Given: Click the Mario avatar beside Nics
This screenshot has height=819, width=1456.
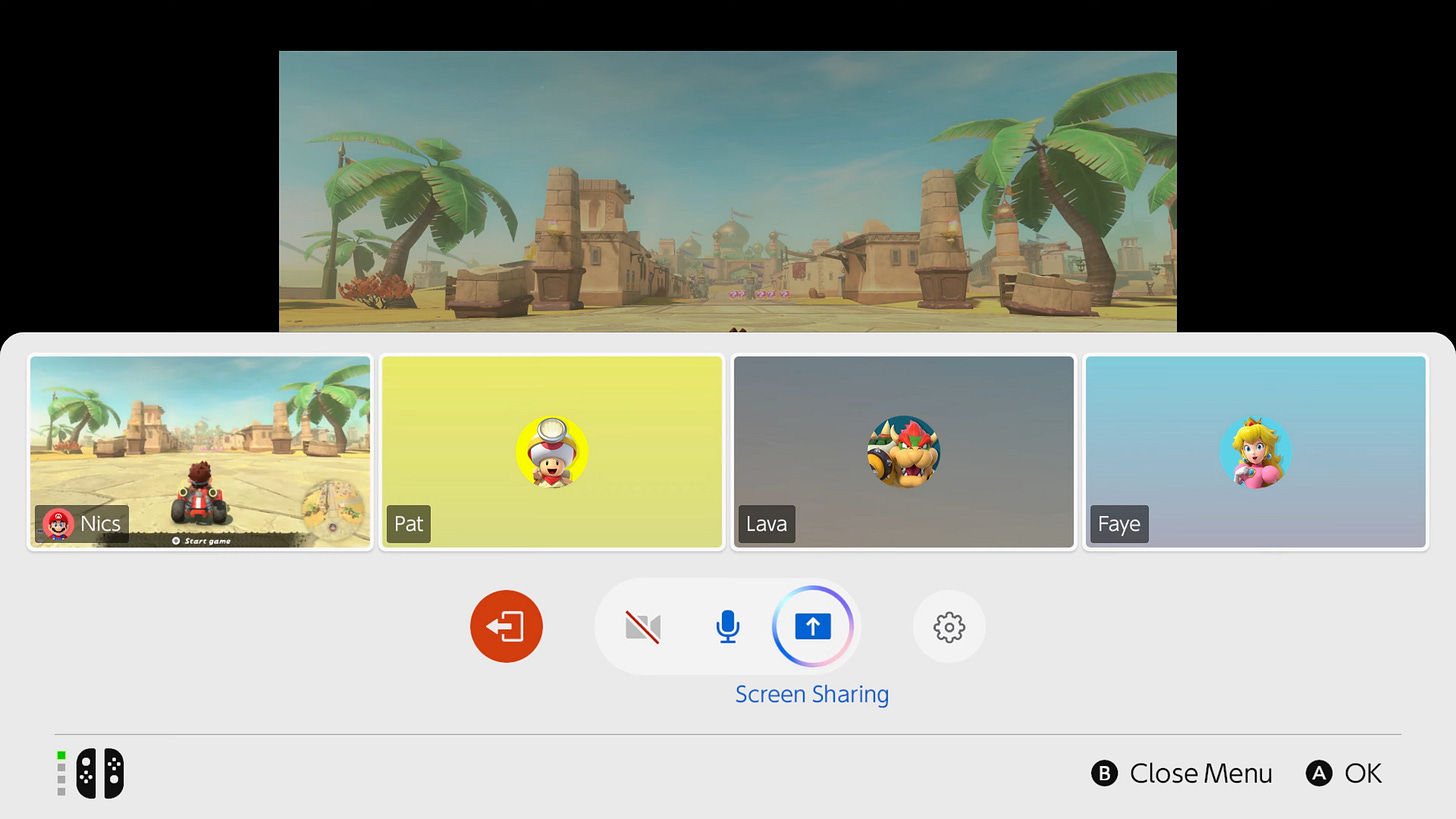Looking at the screenshot, I should pos(58,524).
